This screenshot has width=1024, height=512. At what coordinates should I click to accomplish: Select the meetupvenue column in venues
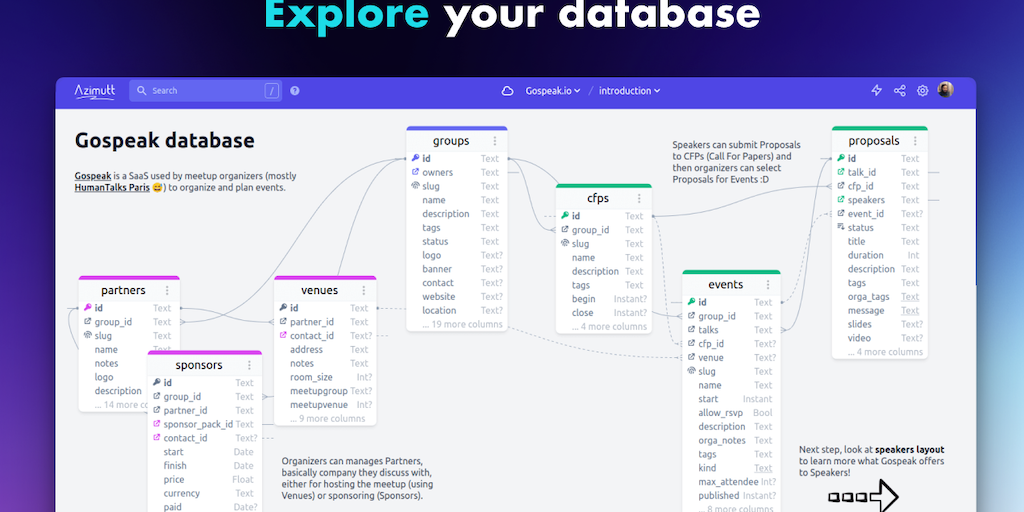tap(325, 405)
